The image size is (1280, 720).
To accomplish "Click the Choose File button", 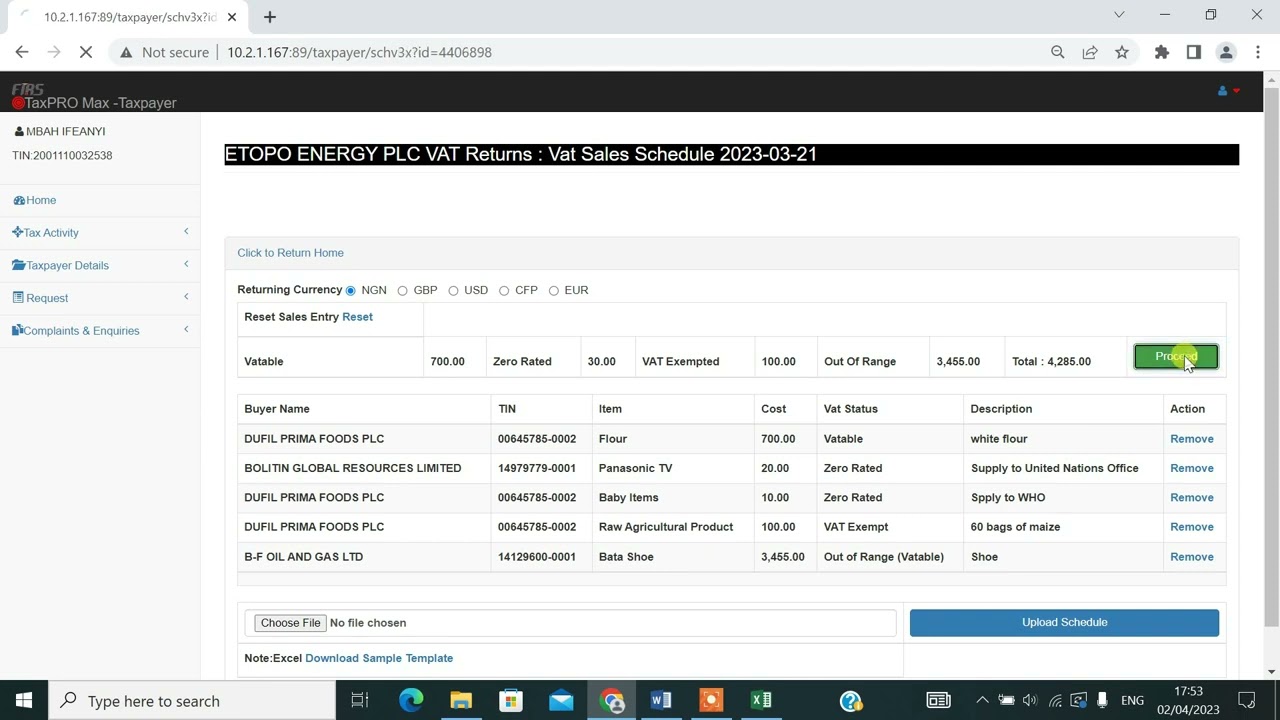I will coord(290,623).
